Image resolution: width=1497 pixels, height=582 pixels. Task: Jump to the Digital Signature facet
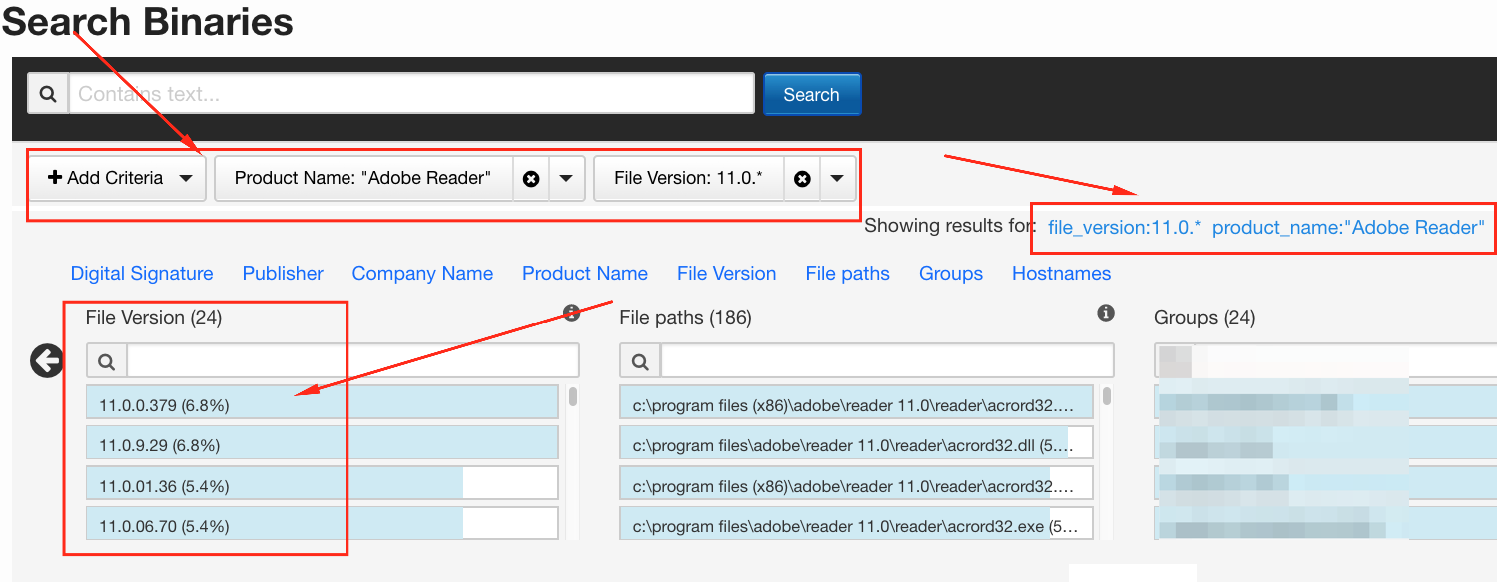point(142,273)
